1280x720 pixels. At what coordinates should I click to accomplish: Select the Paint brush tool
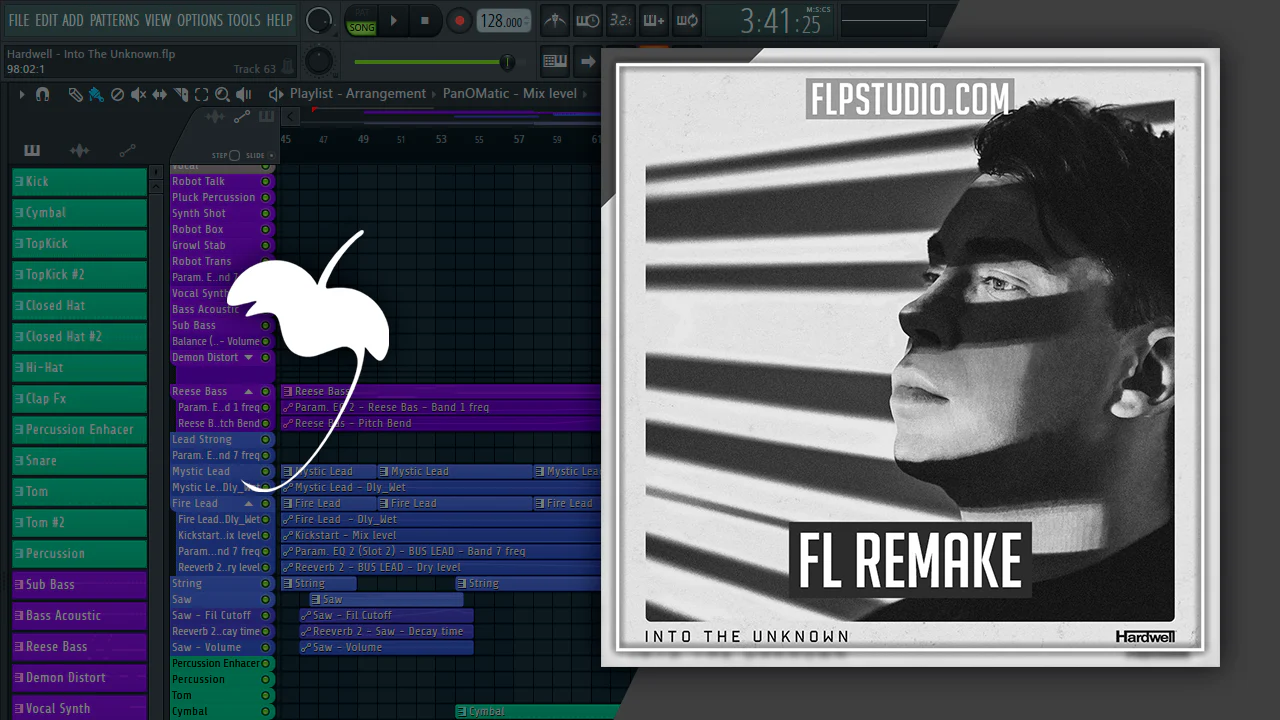(x=96, y=94)
